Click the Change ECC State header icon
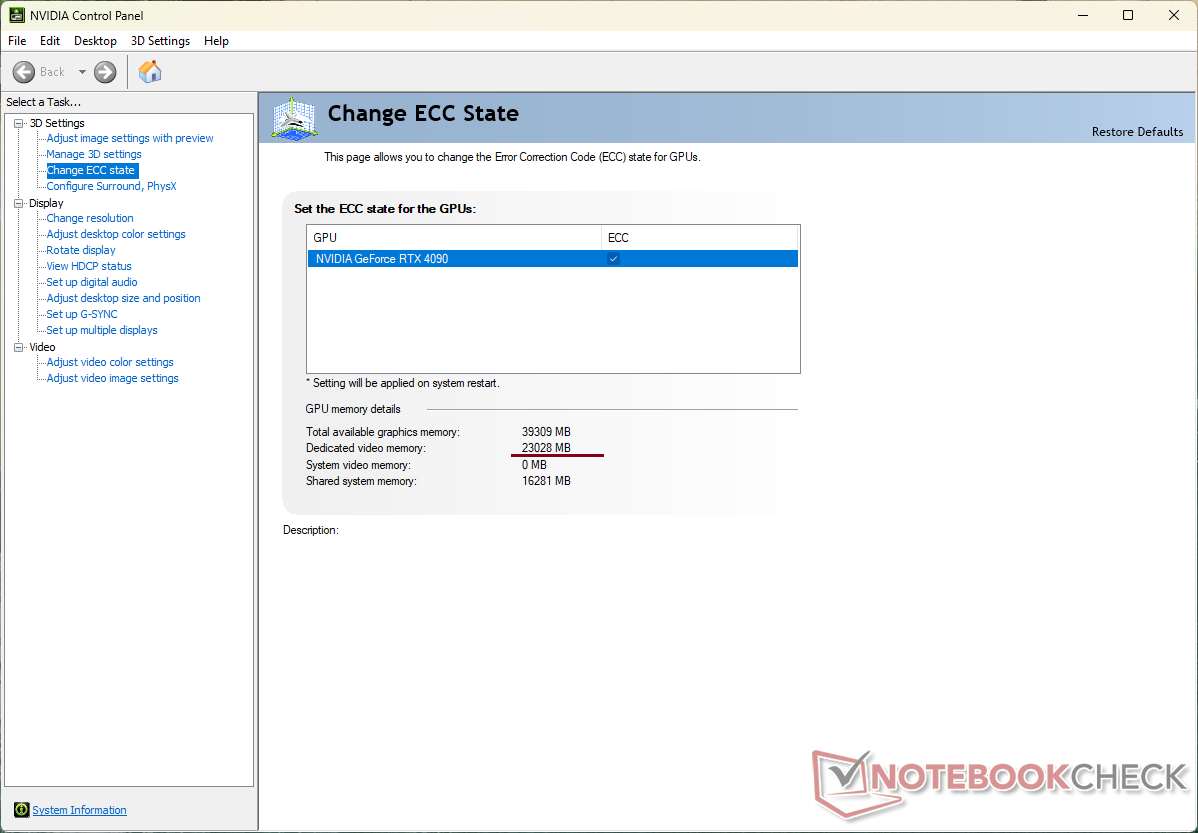 [x=294, y=118]
